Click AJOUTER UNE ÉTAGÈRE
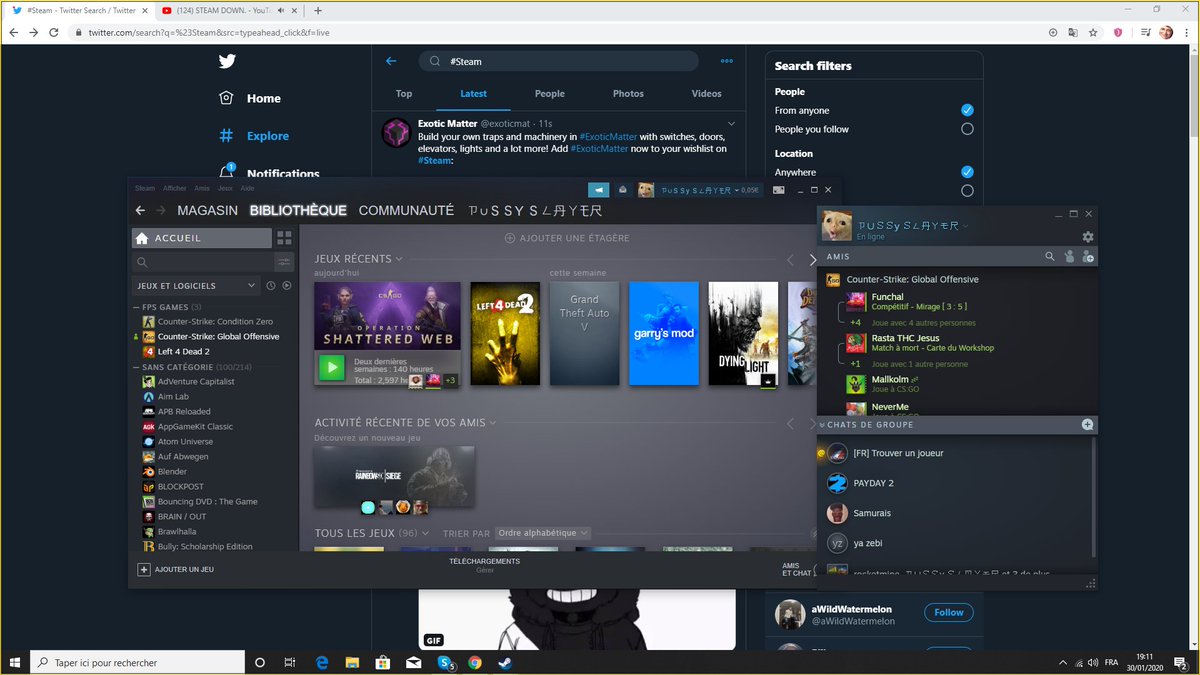Screen dimensions: 1200x675 pyautogui.click(x=567, y=238)
